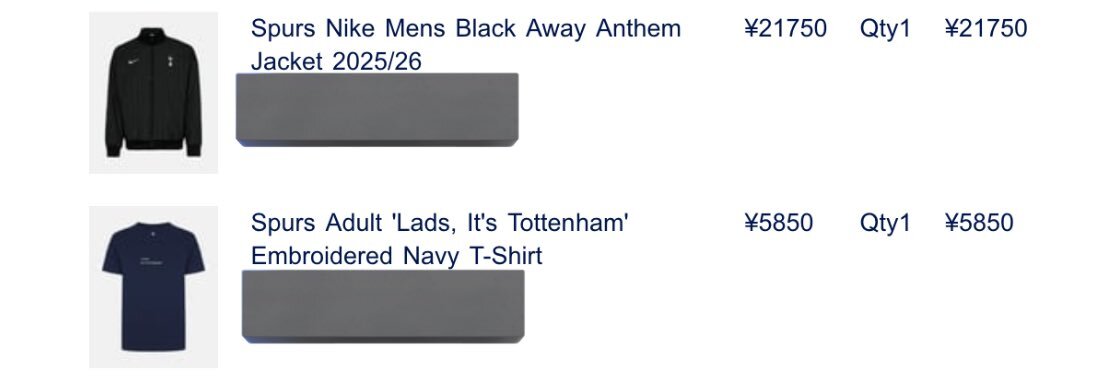Open 'Spurs Nike Mens Black Away Anthem' title link

(466, 29)
